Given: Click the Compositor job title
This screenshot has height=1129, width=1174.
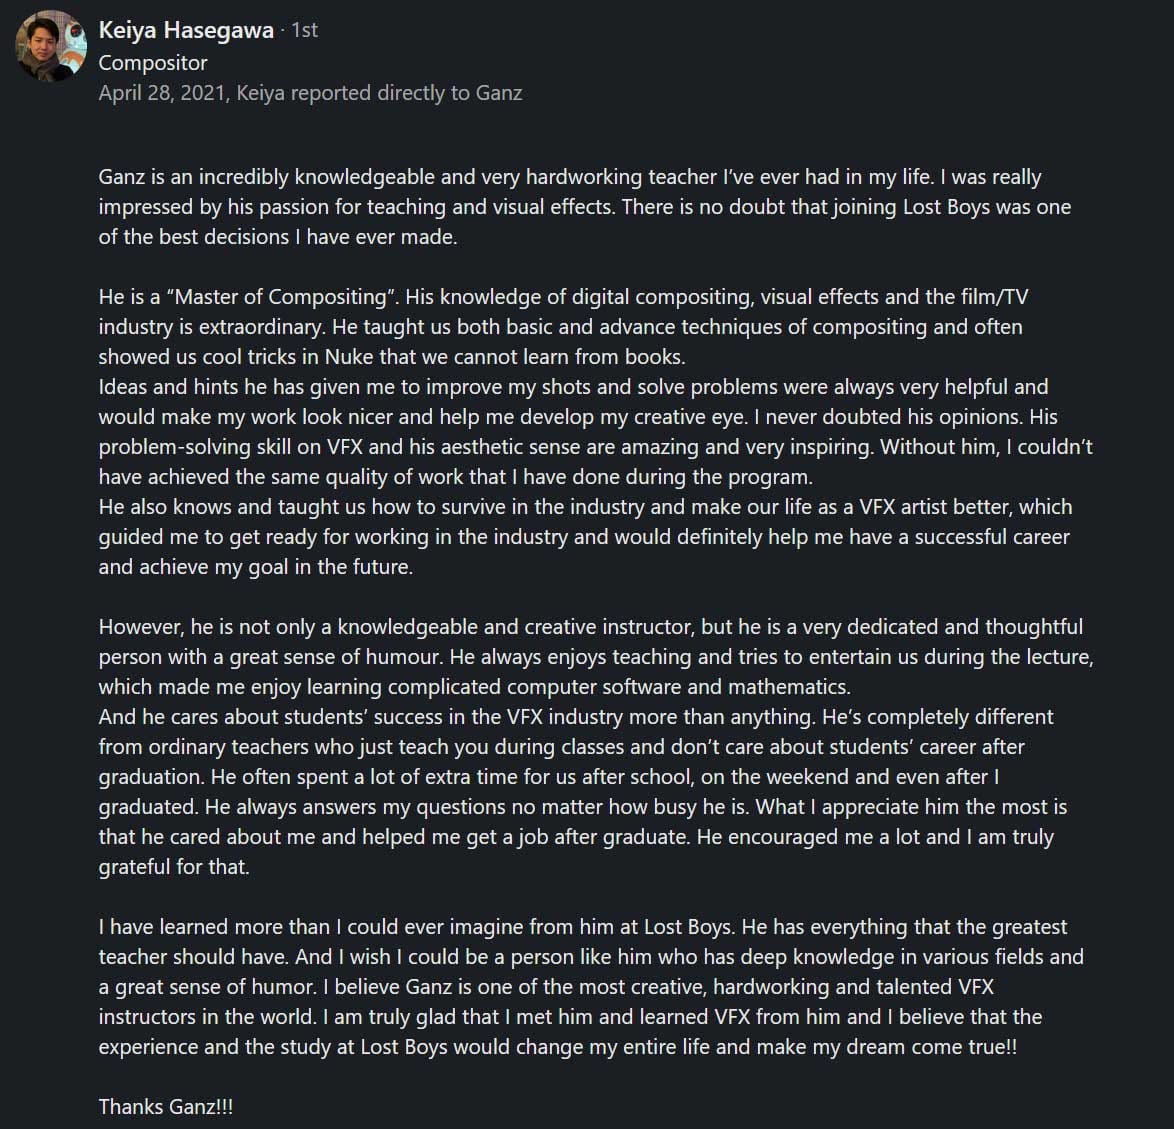Looking at the screenshot, I should [153, 62].
